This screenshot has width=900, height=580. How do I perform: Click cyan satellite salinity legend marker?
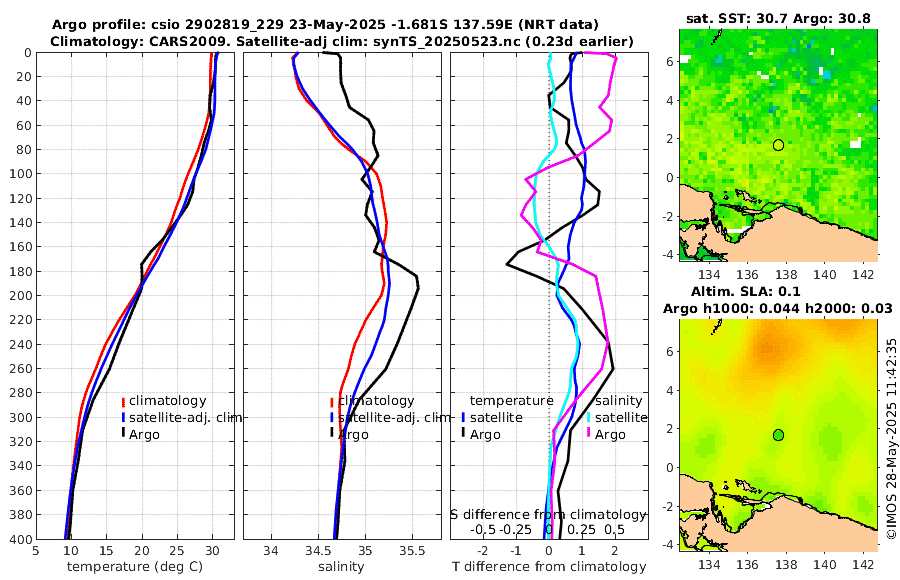coord(589,417)
